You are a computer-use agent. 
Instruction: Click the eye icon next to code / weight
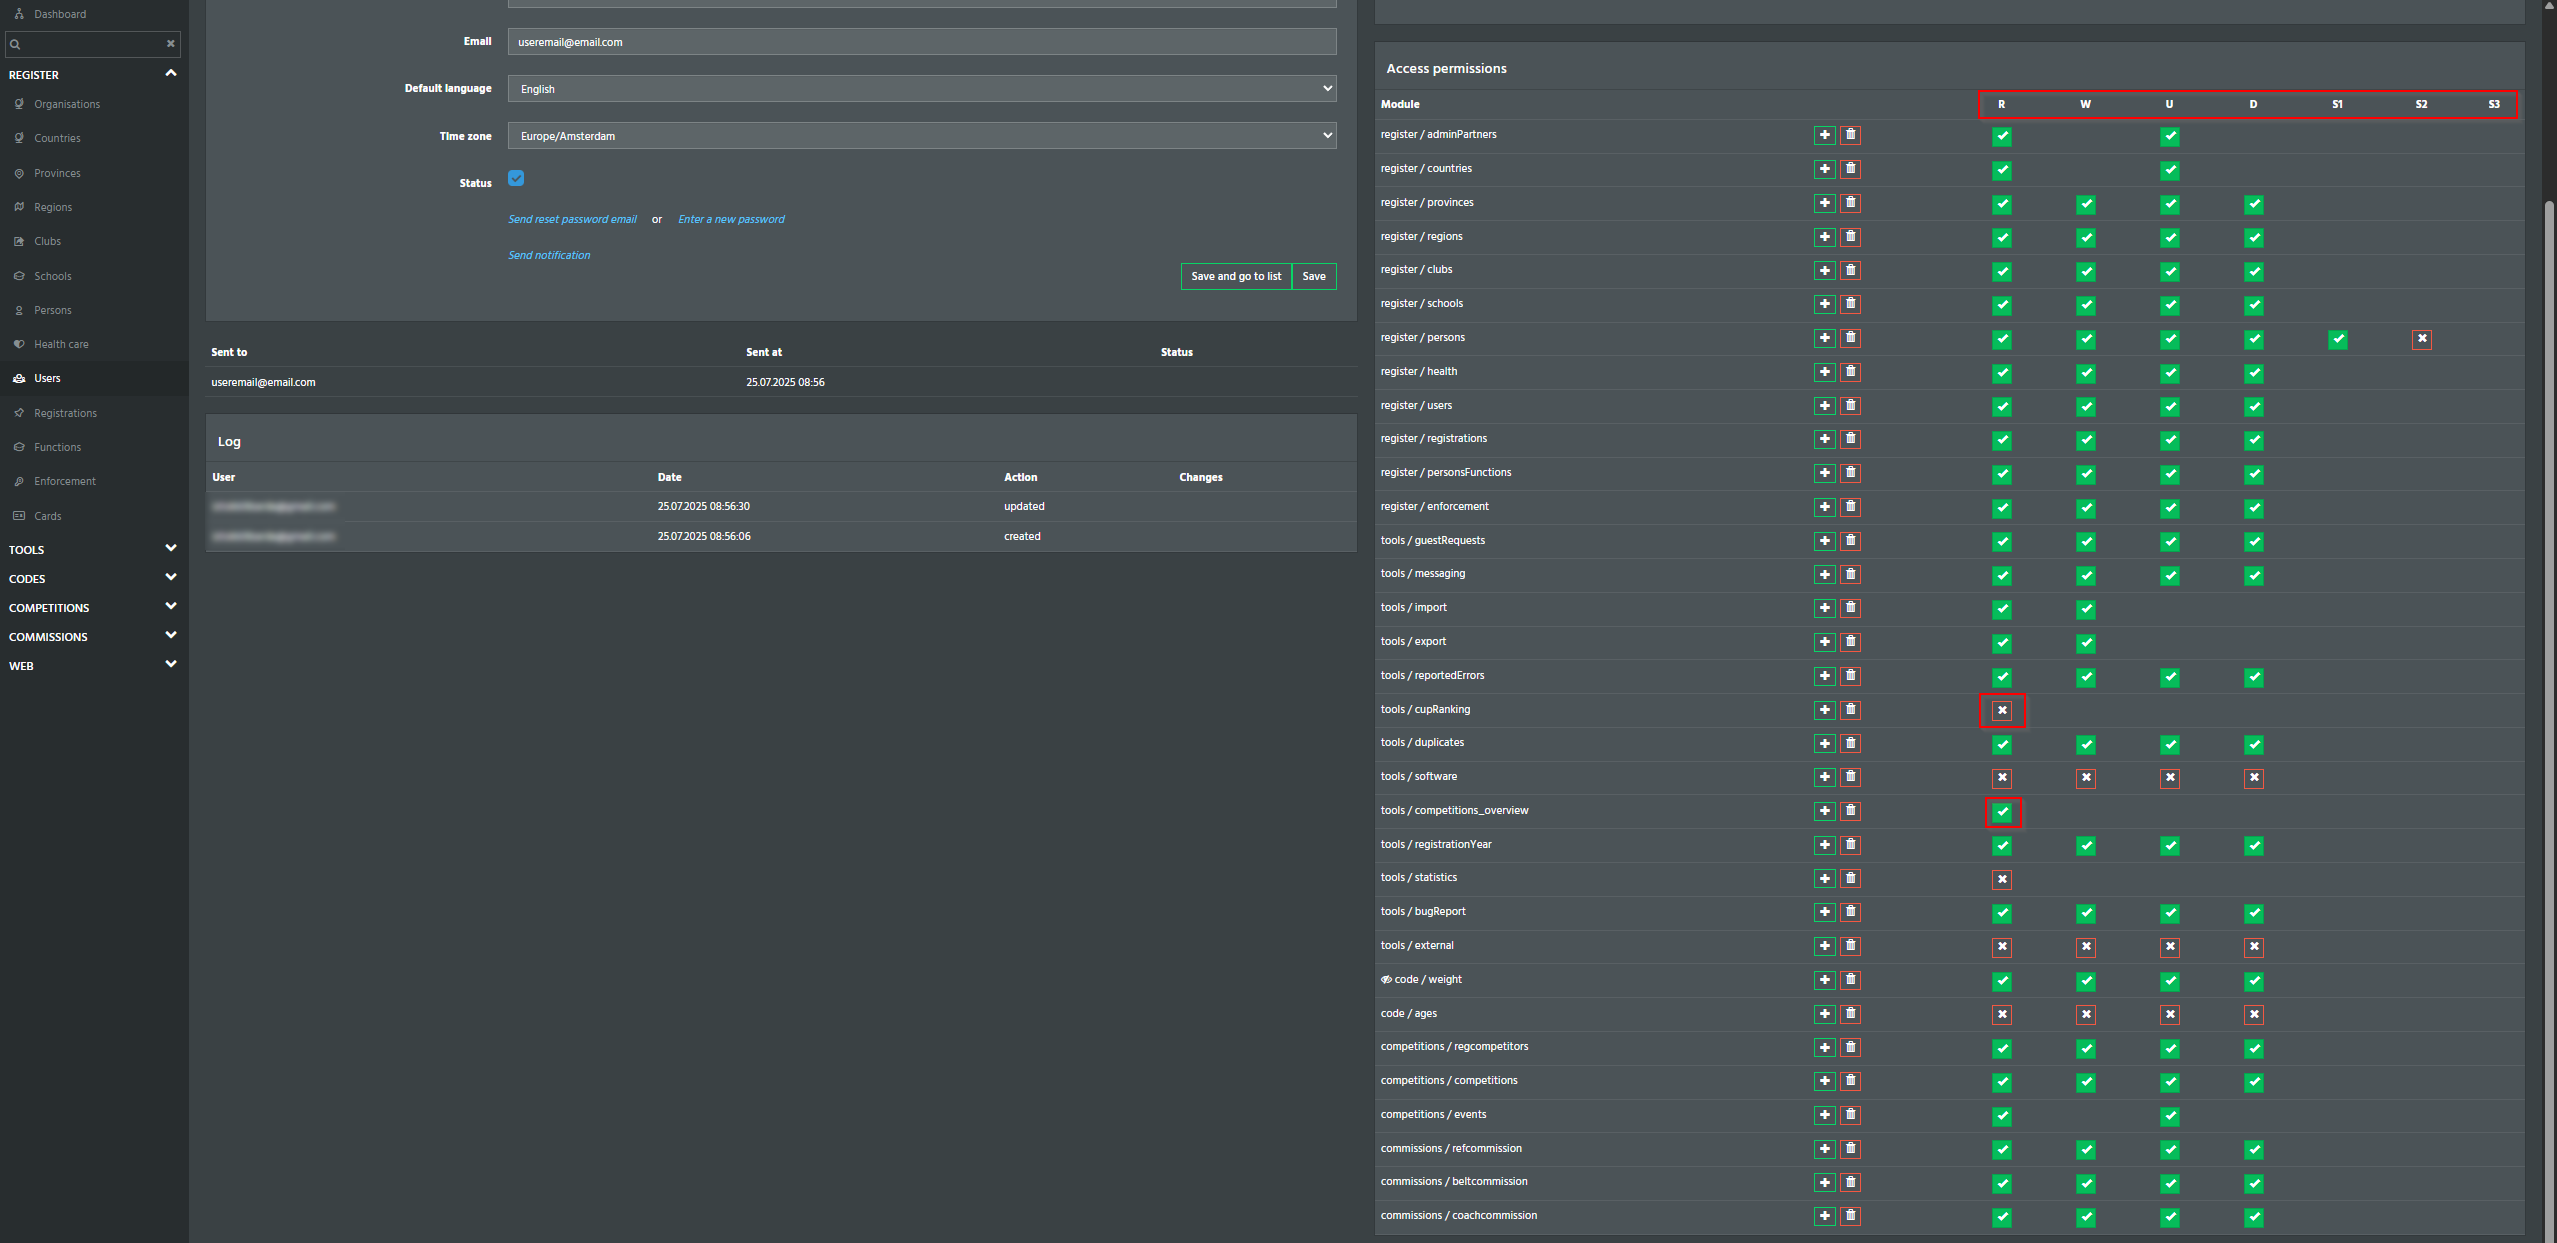coord(1386,980)
